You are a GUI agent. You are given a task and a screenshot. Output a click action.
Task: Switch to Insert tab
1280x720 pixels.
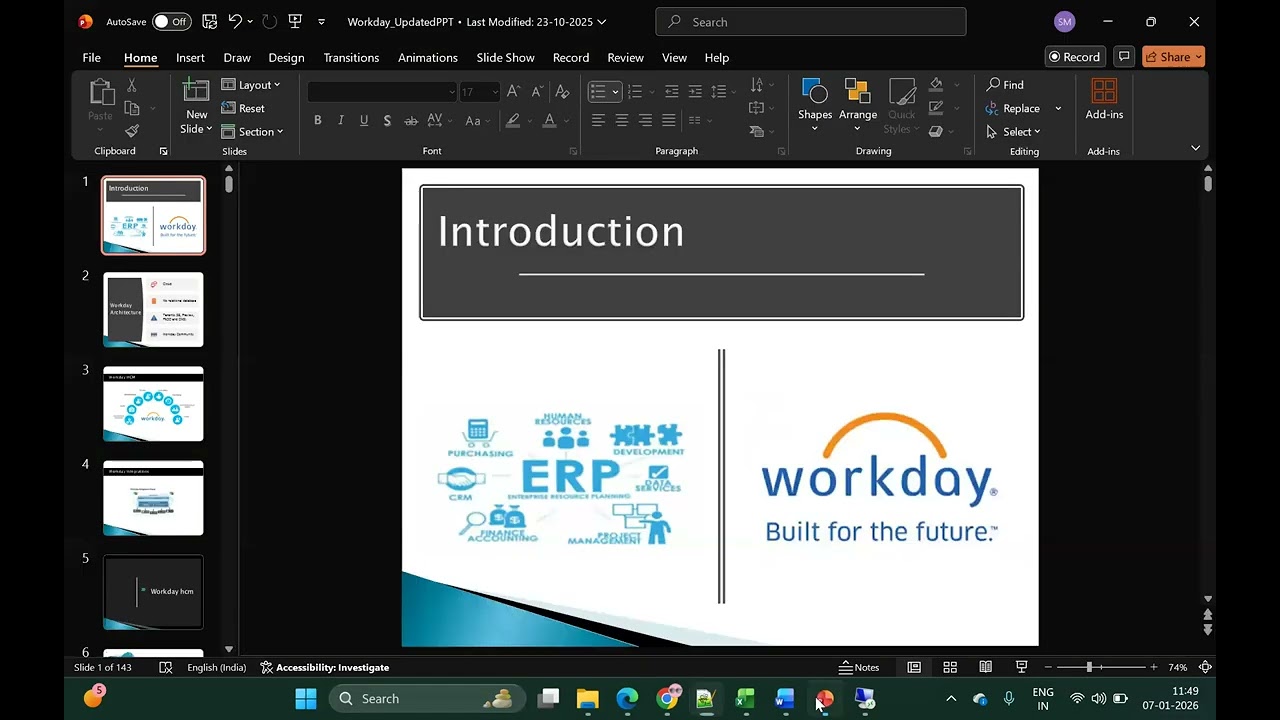[x=190, y=57]
